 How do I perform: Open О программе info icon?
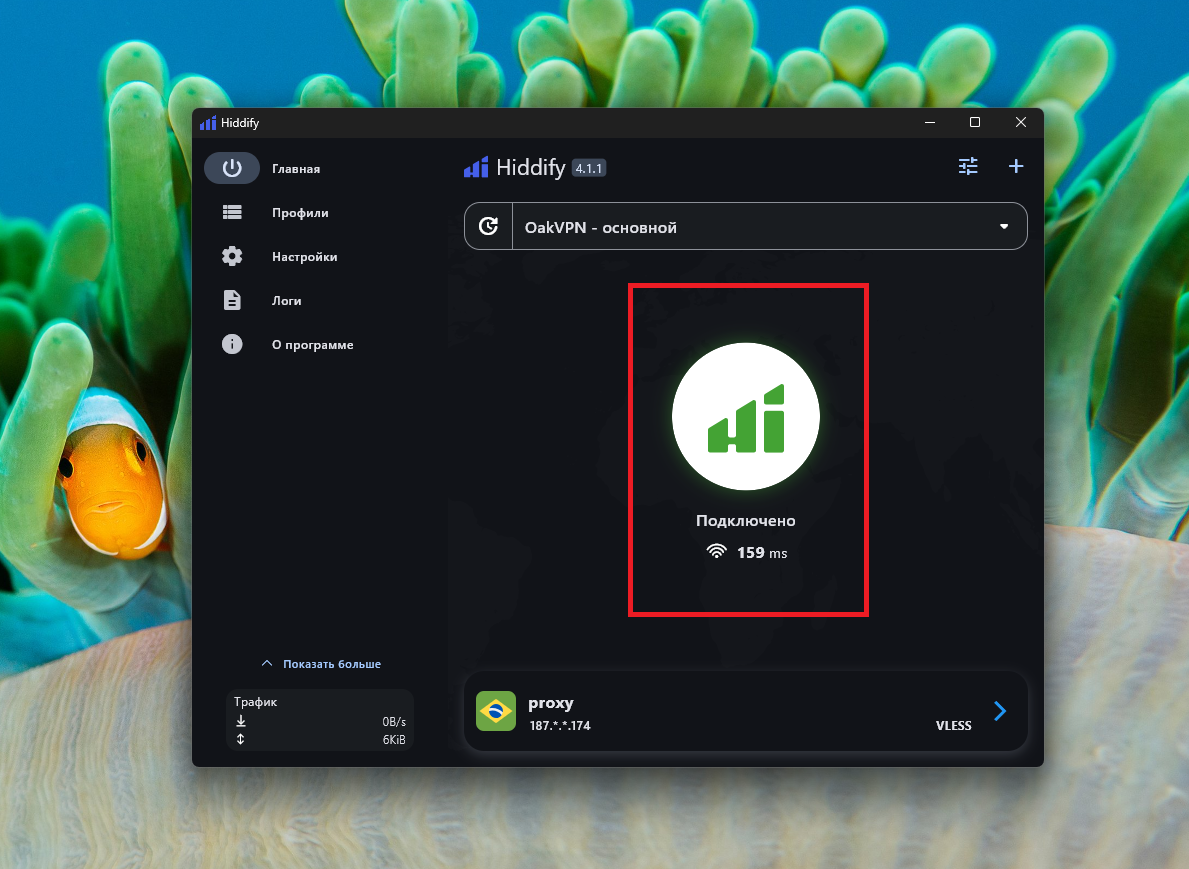232,344
